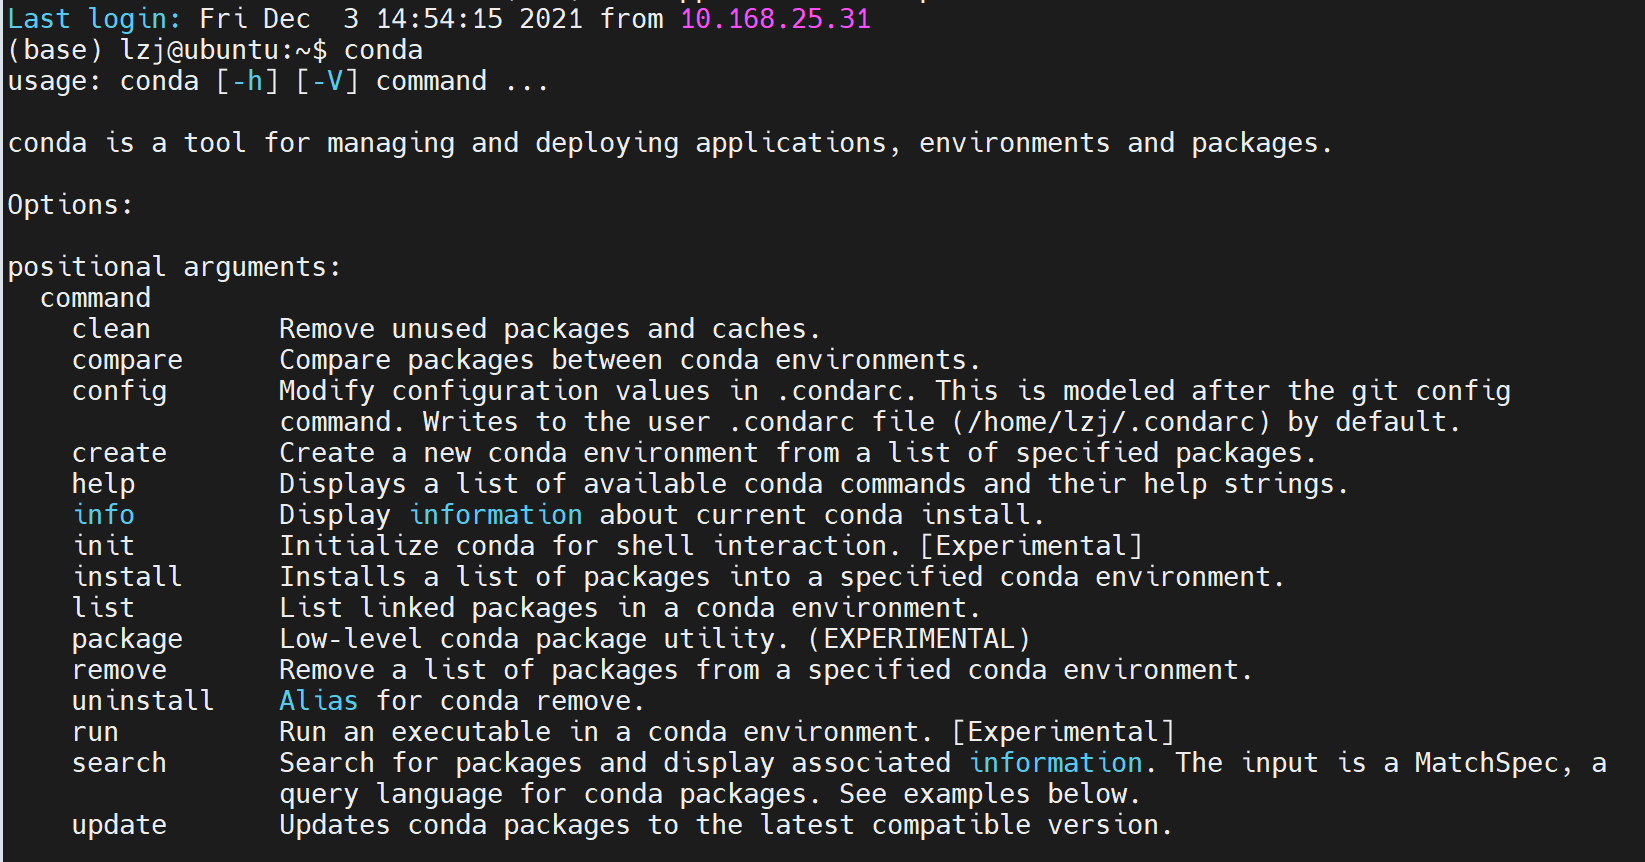Click the 'create' command name
The width and height of the screenshot is (1645, 862).
(119, 453)
